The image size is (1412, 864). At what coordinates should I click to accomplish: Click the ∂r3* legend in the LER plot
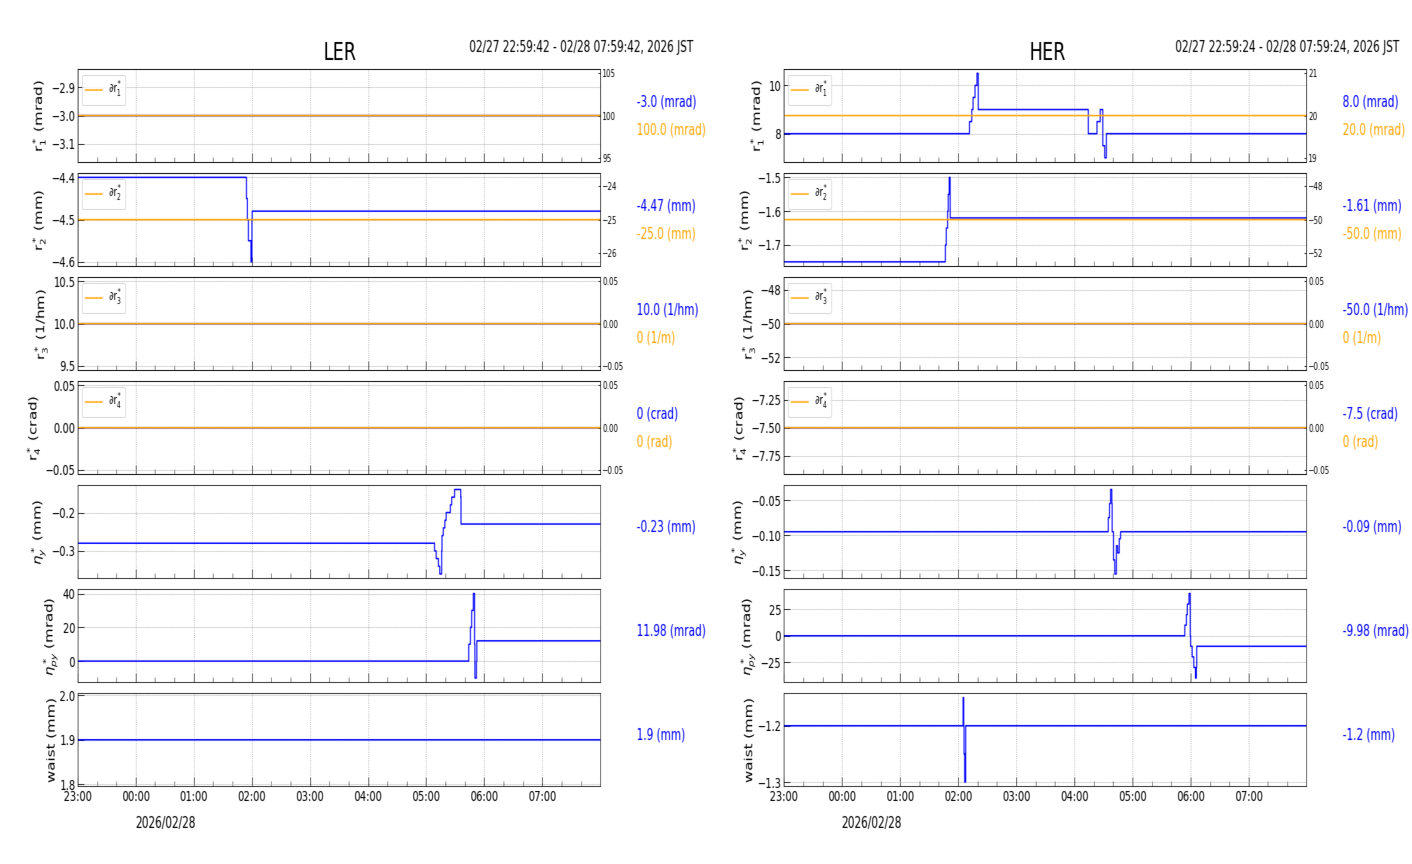pos(104,298)
